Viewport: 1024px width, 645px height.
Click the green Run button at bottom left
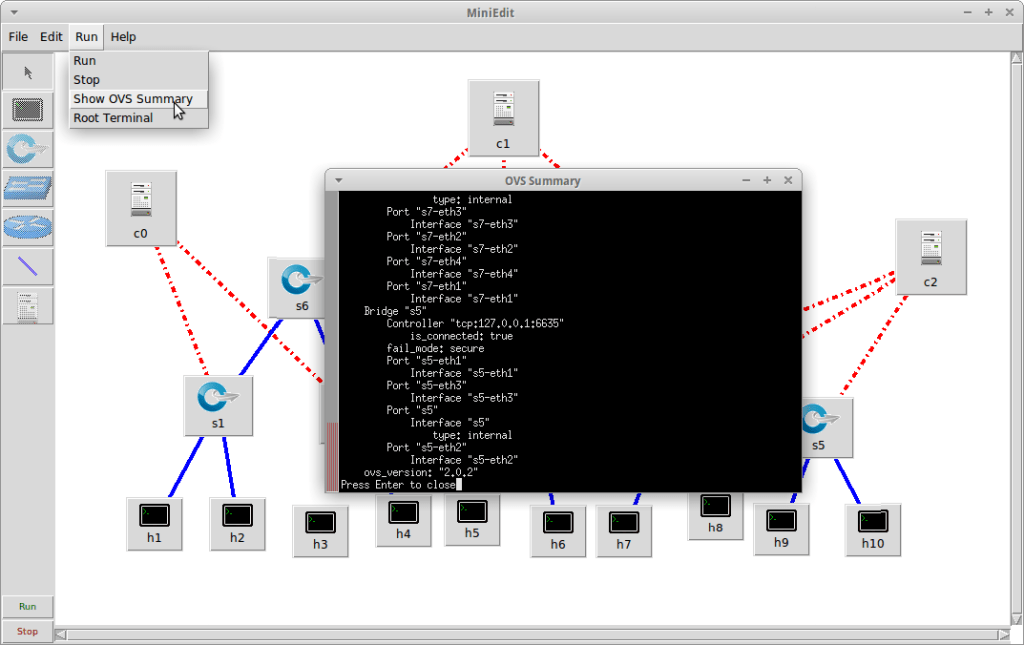click(27, 606)
